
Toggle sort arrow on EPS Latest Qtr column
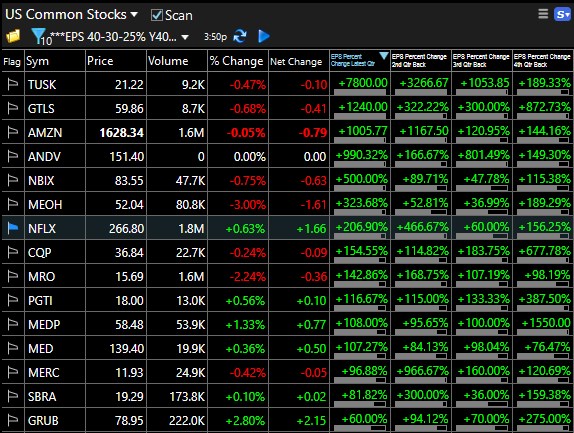(384, 56)
